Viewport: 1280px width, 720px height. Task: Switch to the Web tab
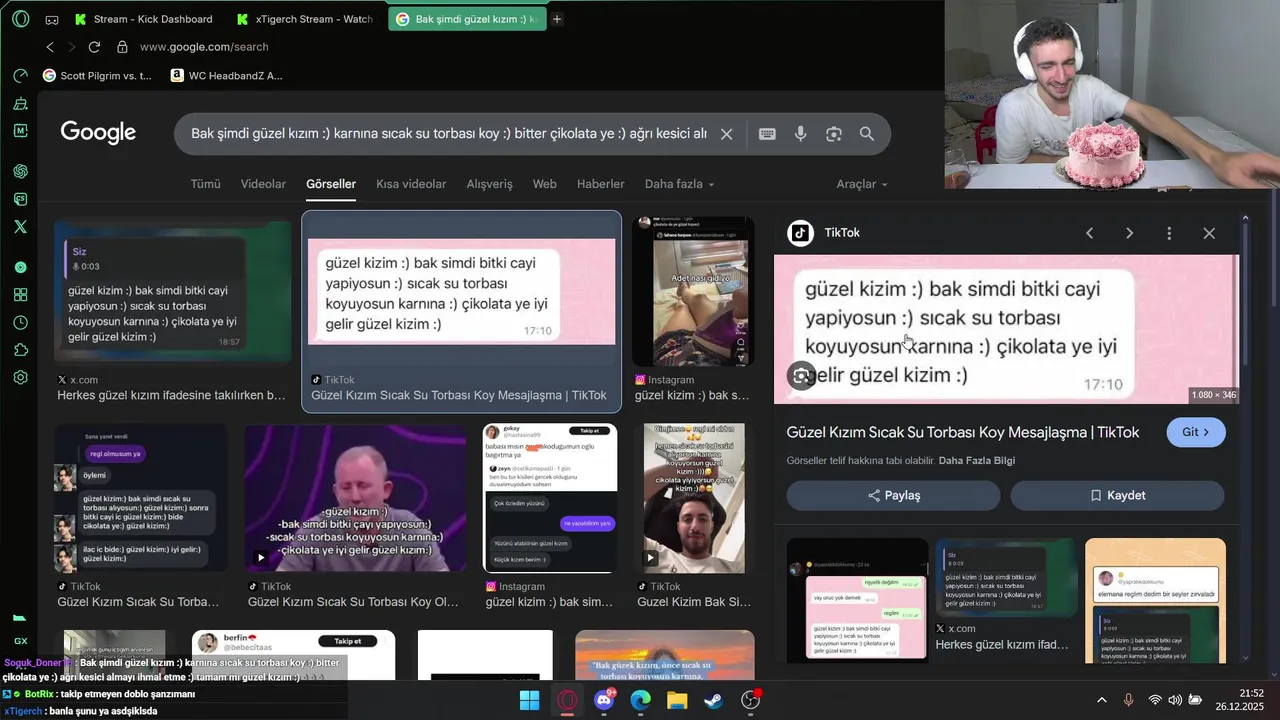pos(544,184)
